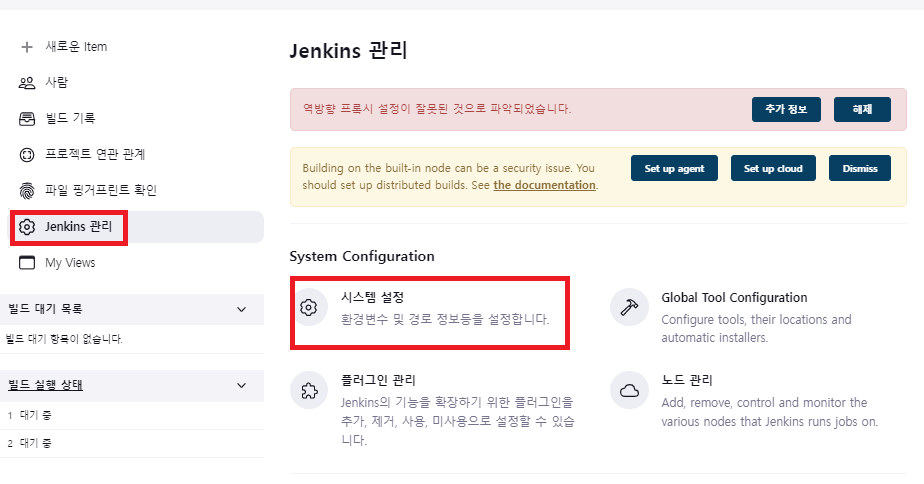Open the 플러그인 관리 title
Screen dimensions: 924x484
coord(378,380)
